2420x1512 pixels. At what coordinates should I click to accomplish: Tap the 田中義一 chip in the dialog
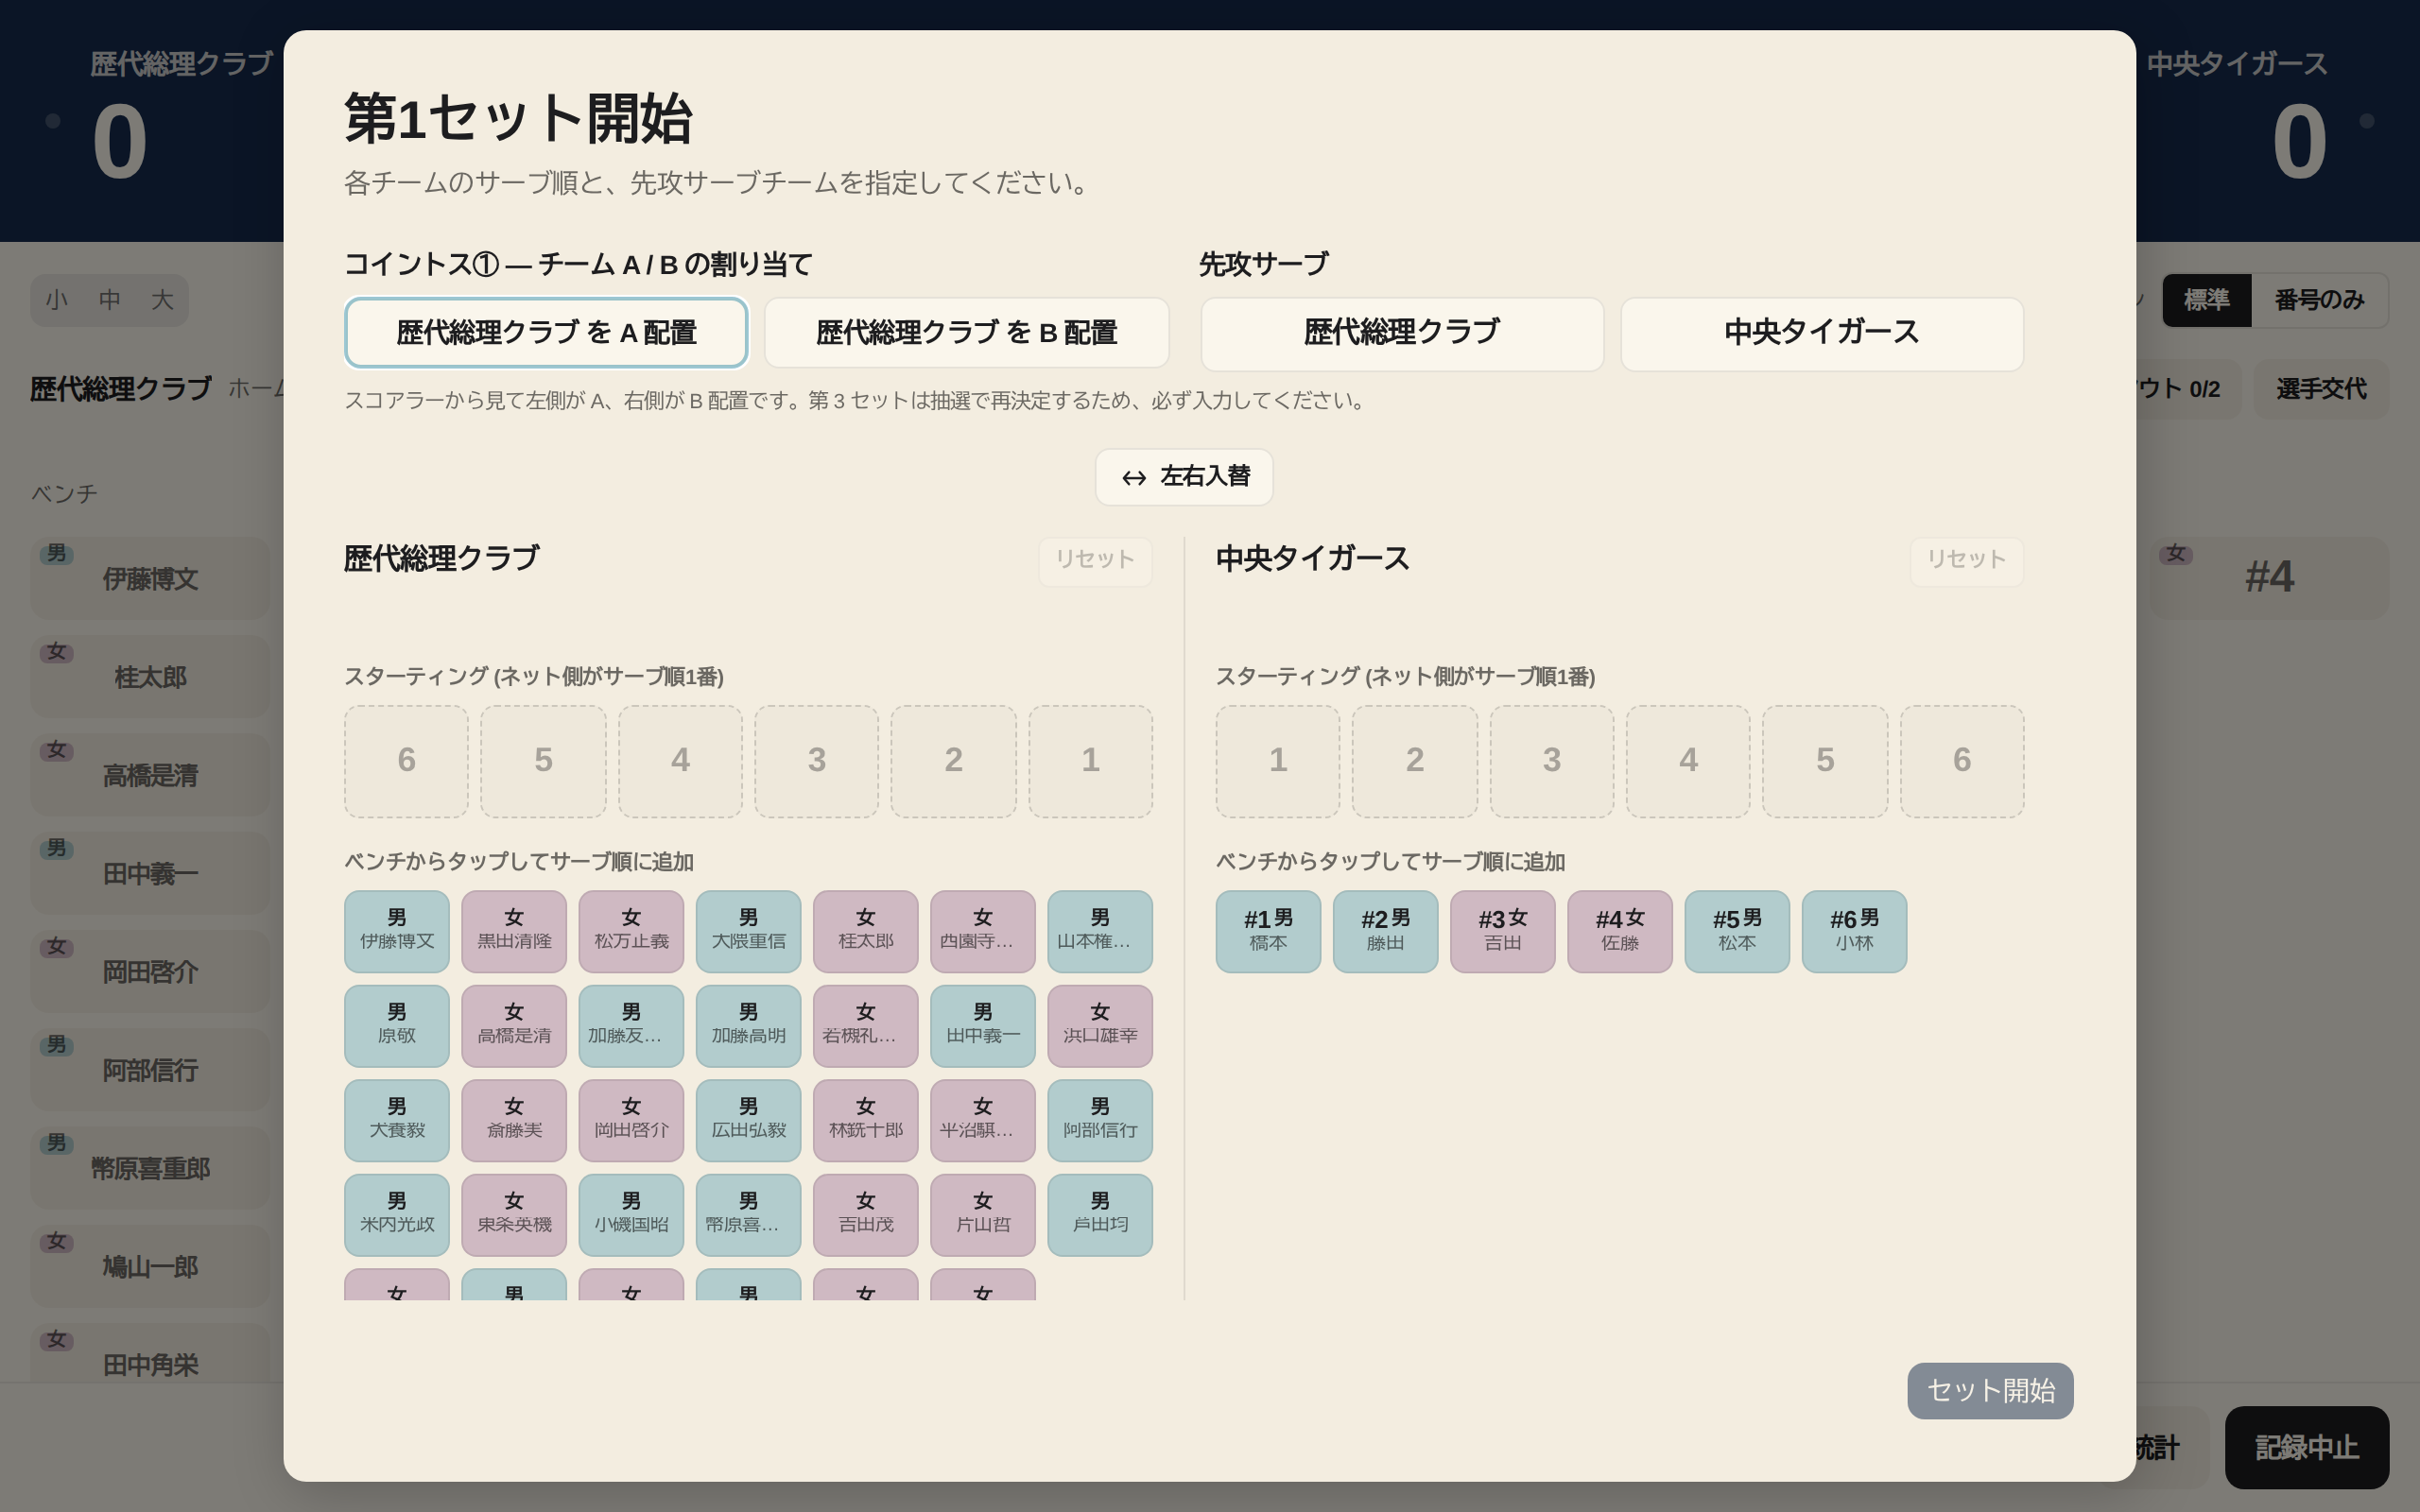983,1026
